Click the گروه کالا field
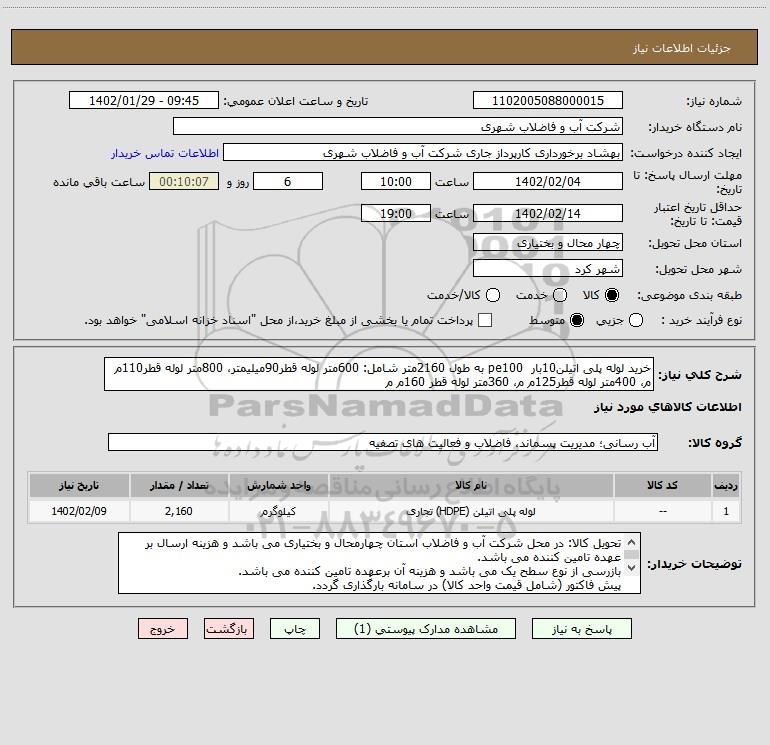This screenshot has width=770, height=745. [383, 442]
